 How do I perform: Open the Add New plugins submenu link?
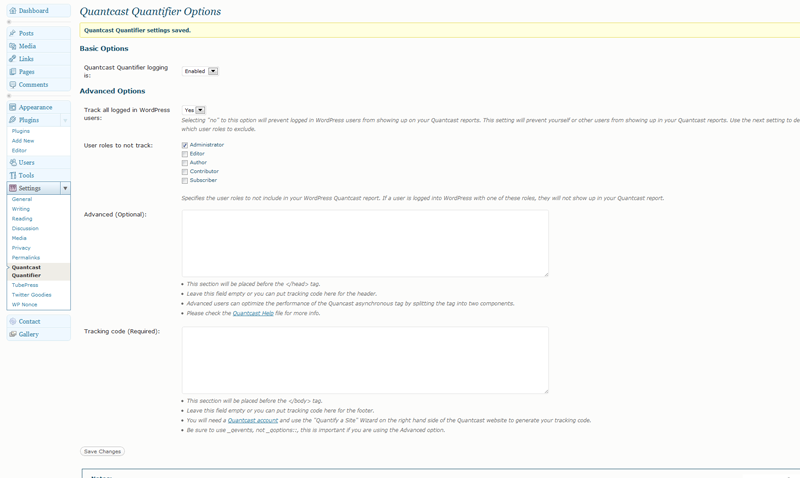23,141
